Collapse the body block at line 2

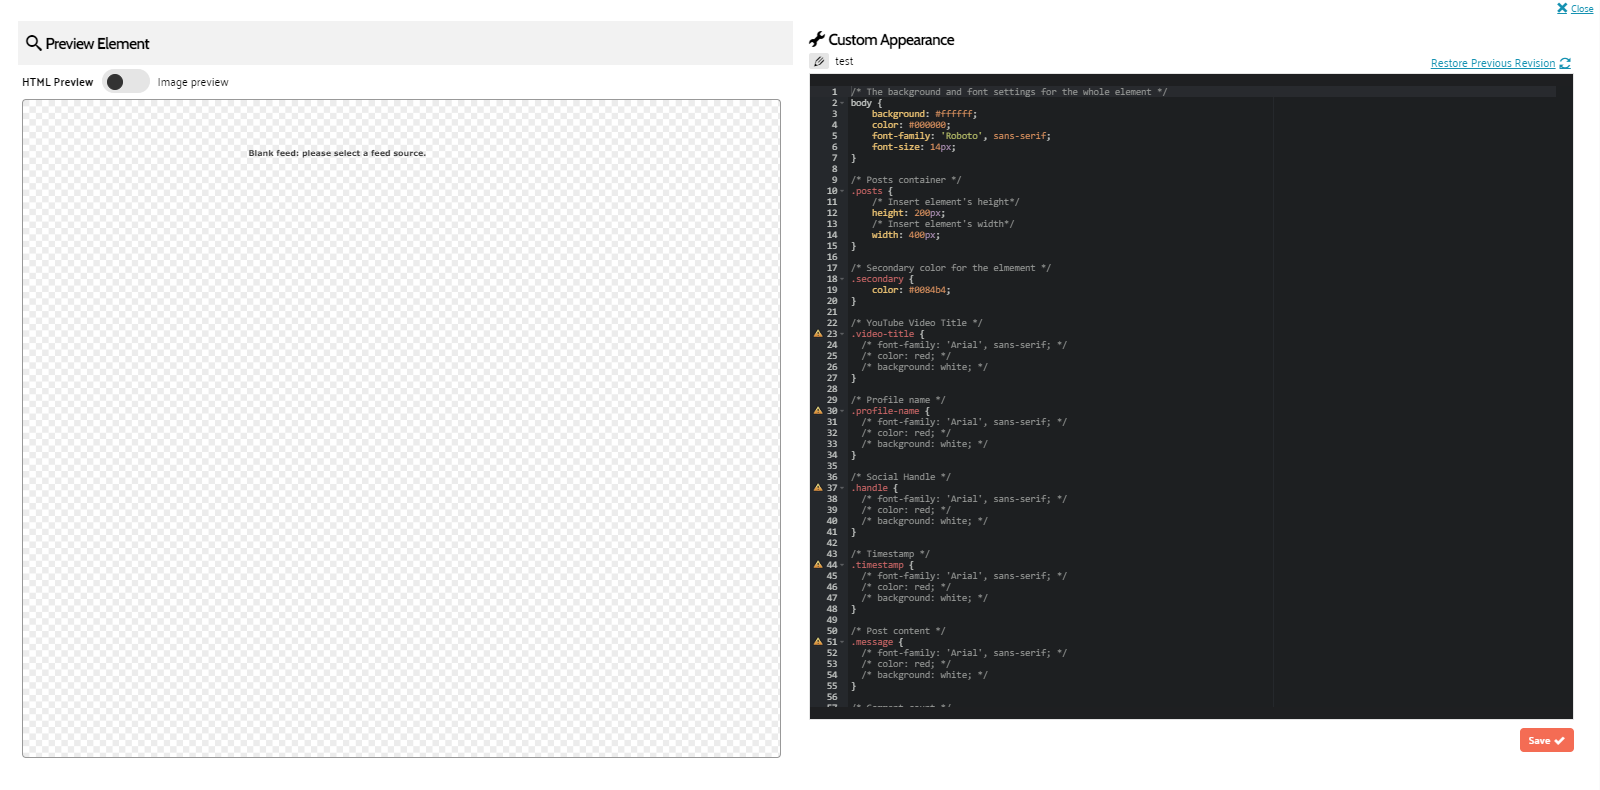click(842, 103)
